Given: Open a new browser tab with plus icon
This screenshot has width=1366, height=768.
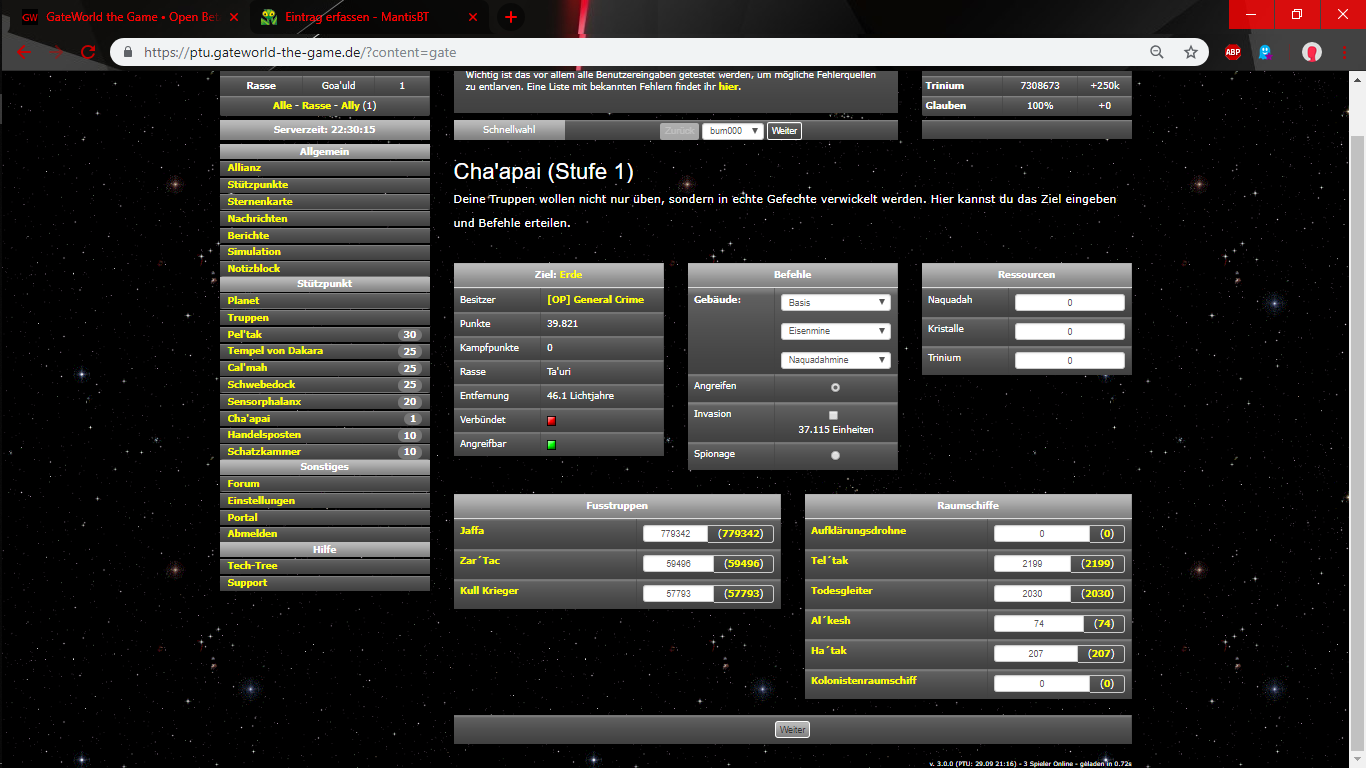Looking at the screenshot, I should pyautogui.click(x=511, y=17).
